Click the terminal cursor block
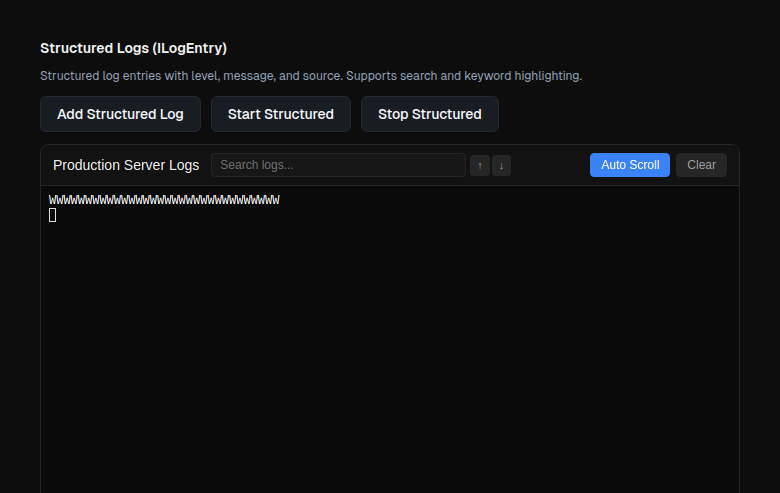The width and height of the screenshot is (780, 493). click(x=53, y=215)
